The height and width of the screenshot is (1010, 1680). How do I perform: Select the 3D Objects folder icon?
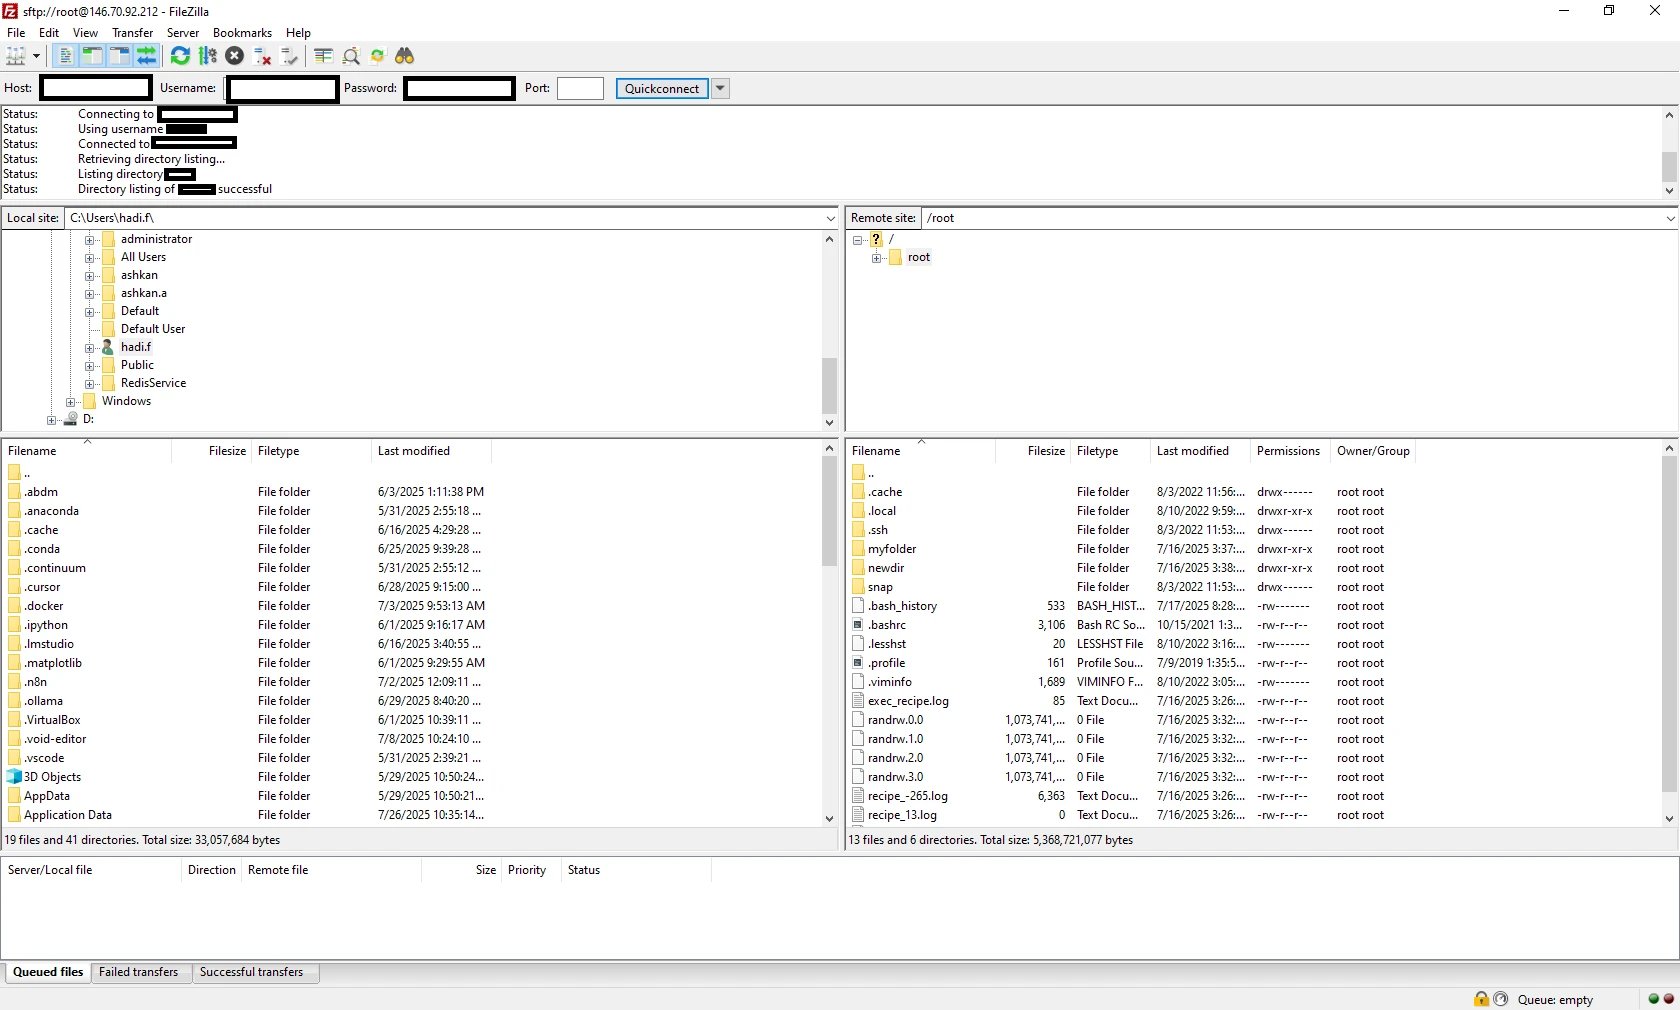pos(14,777)
